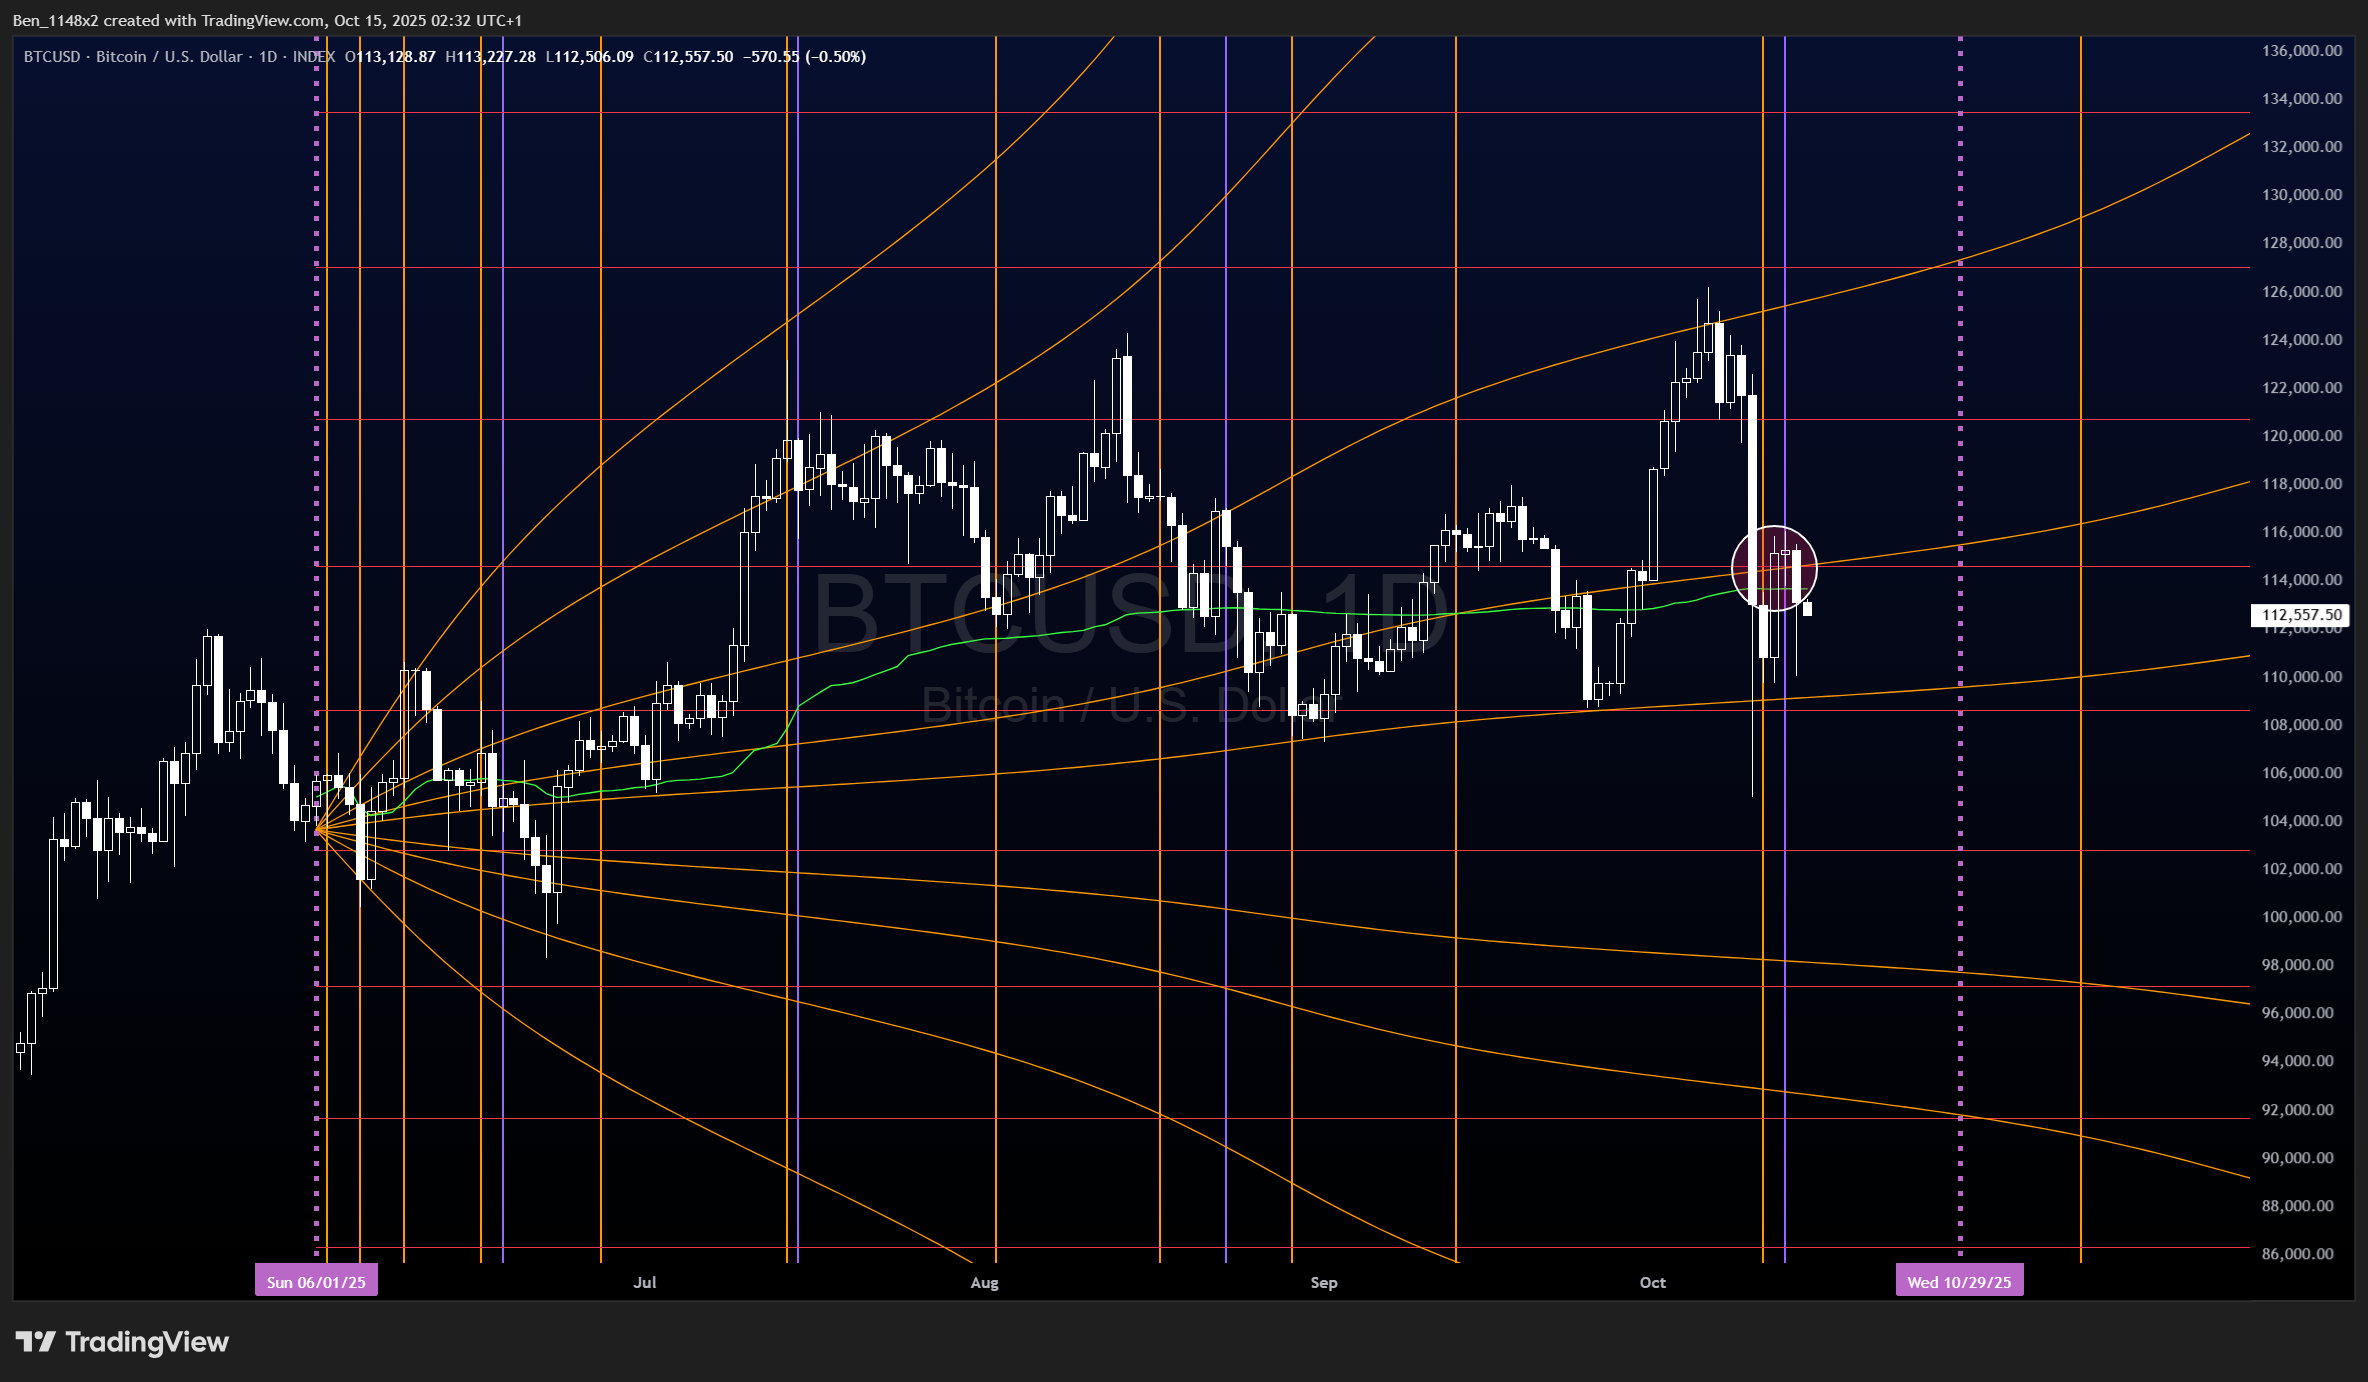Select the Sun 06/01/25 date label

[316, 1282]
